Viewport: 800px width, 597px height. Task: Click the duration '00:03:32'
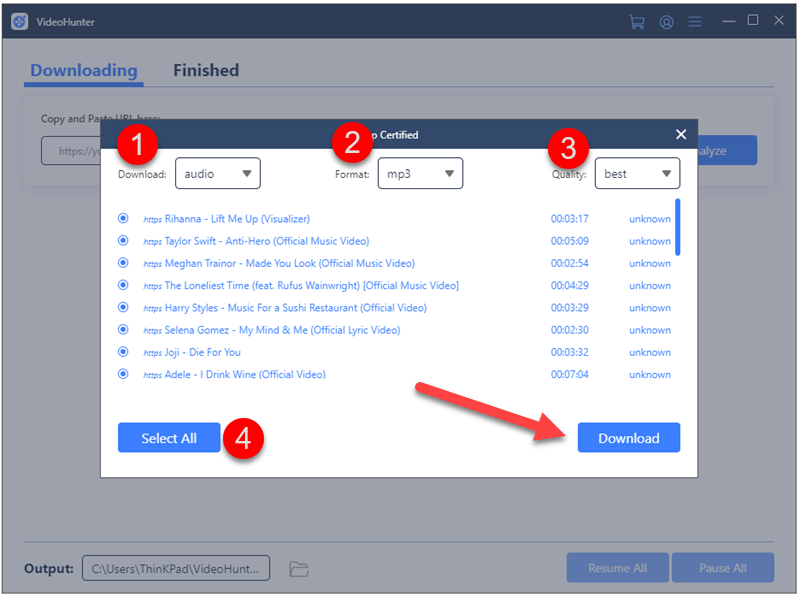(569, 352)
